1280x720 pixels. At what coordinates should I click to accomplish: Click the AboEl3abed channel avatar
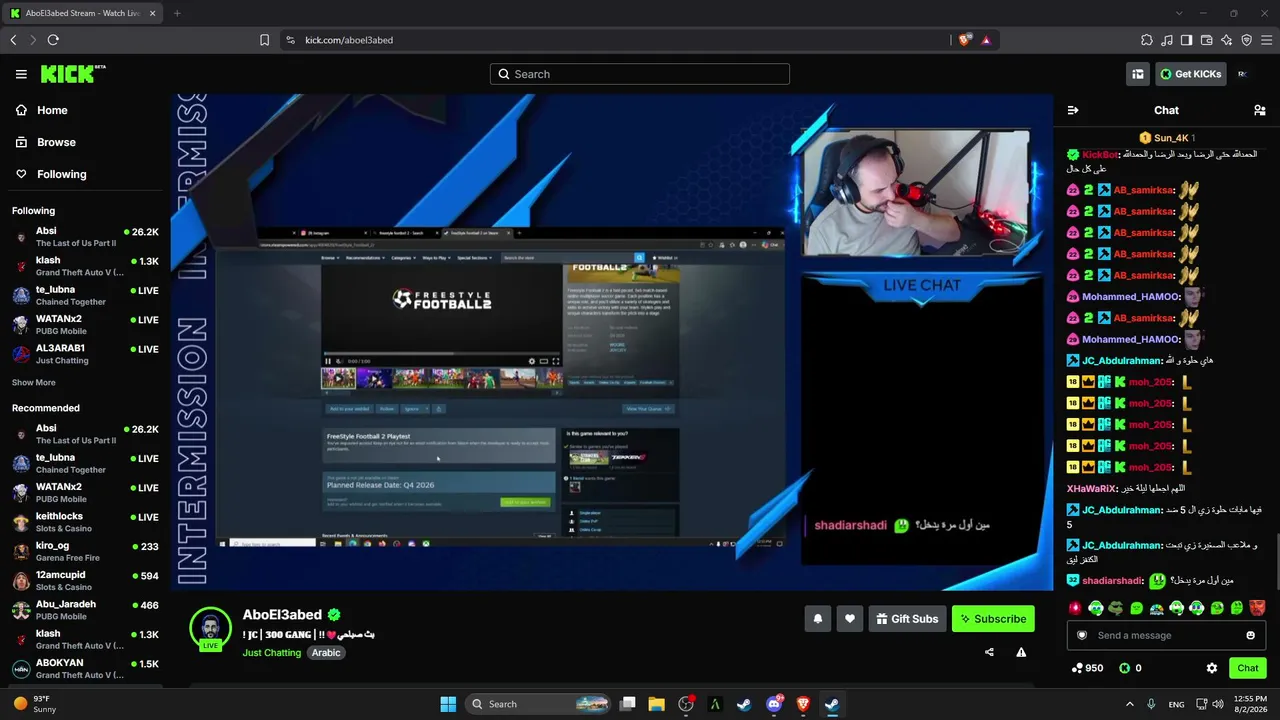pos(210,628)
